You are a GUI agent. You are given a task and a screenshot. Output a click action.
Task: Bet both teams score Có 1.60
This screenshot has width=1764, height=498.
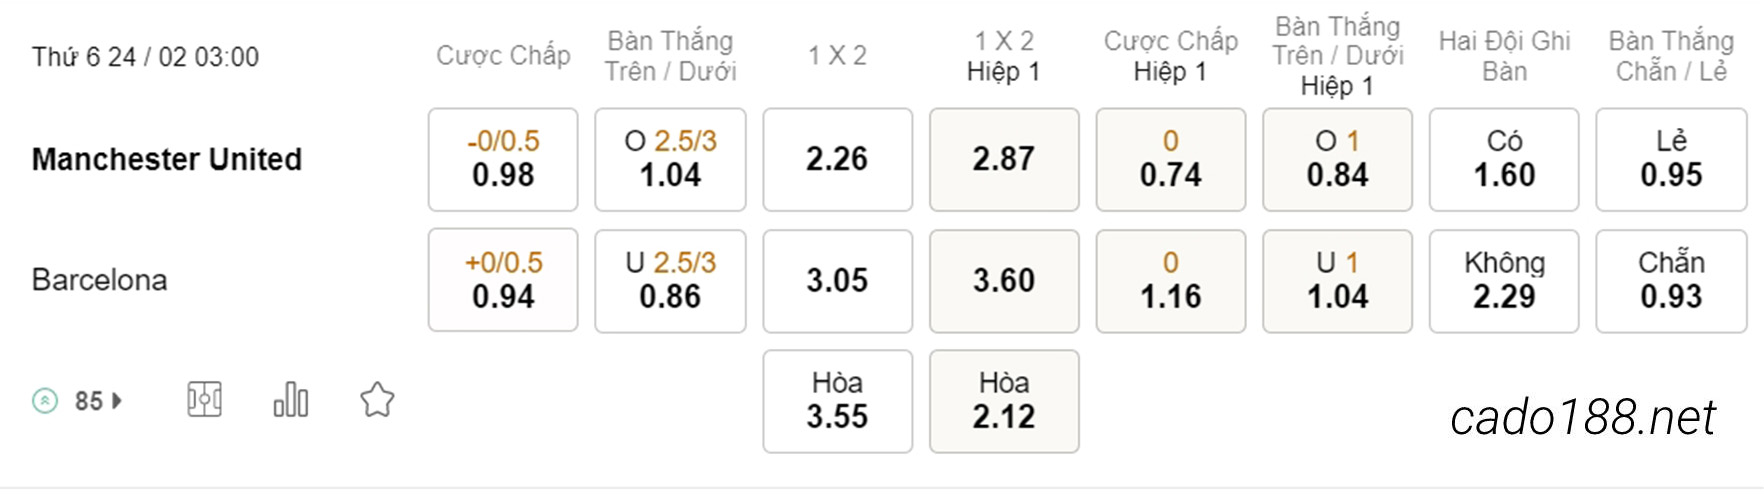[1504, 160]
